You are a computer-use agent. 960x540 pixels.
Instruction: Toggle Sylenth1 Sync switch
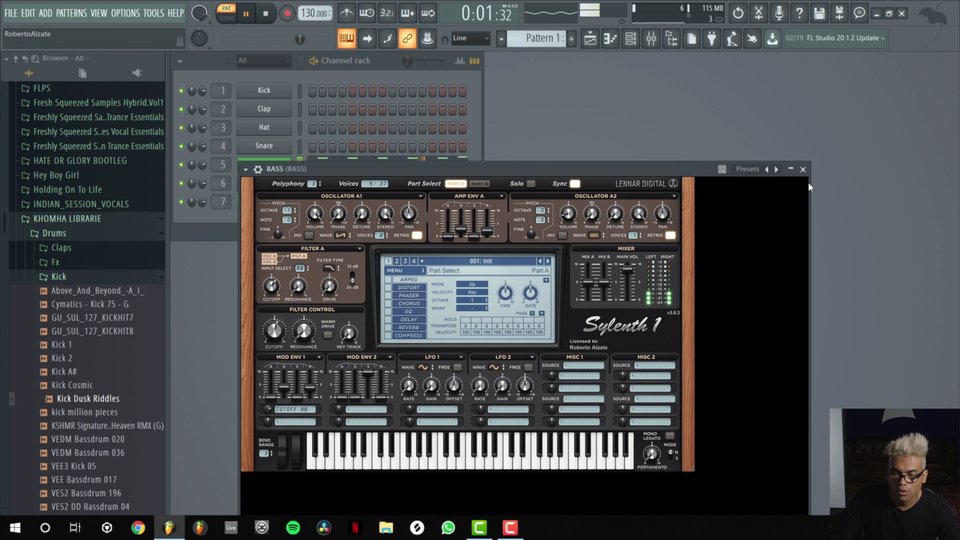(x=575, y=184)
